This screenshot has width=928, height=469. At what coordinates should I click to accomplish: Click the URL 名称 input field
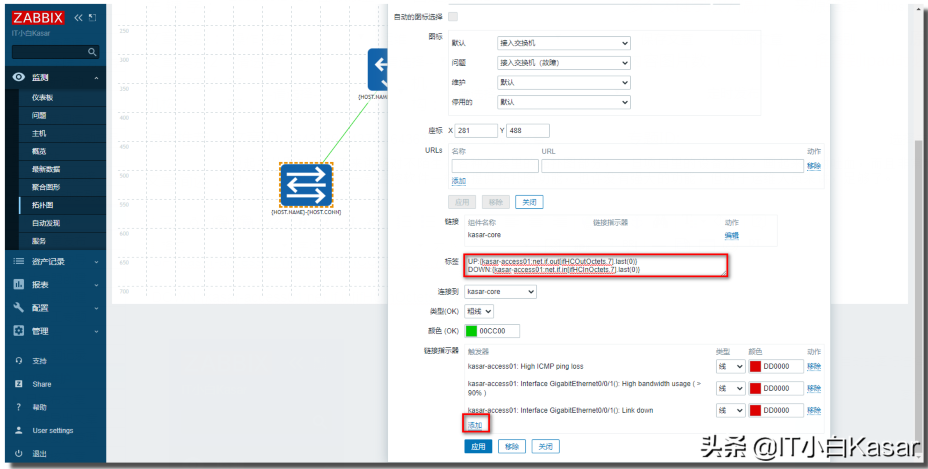point(495,166)
